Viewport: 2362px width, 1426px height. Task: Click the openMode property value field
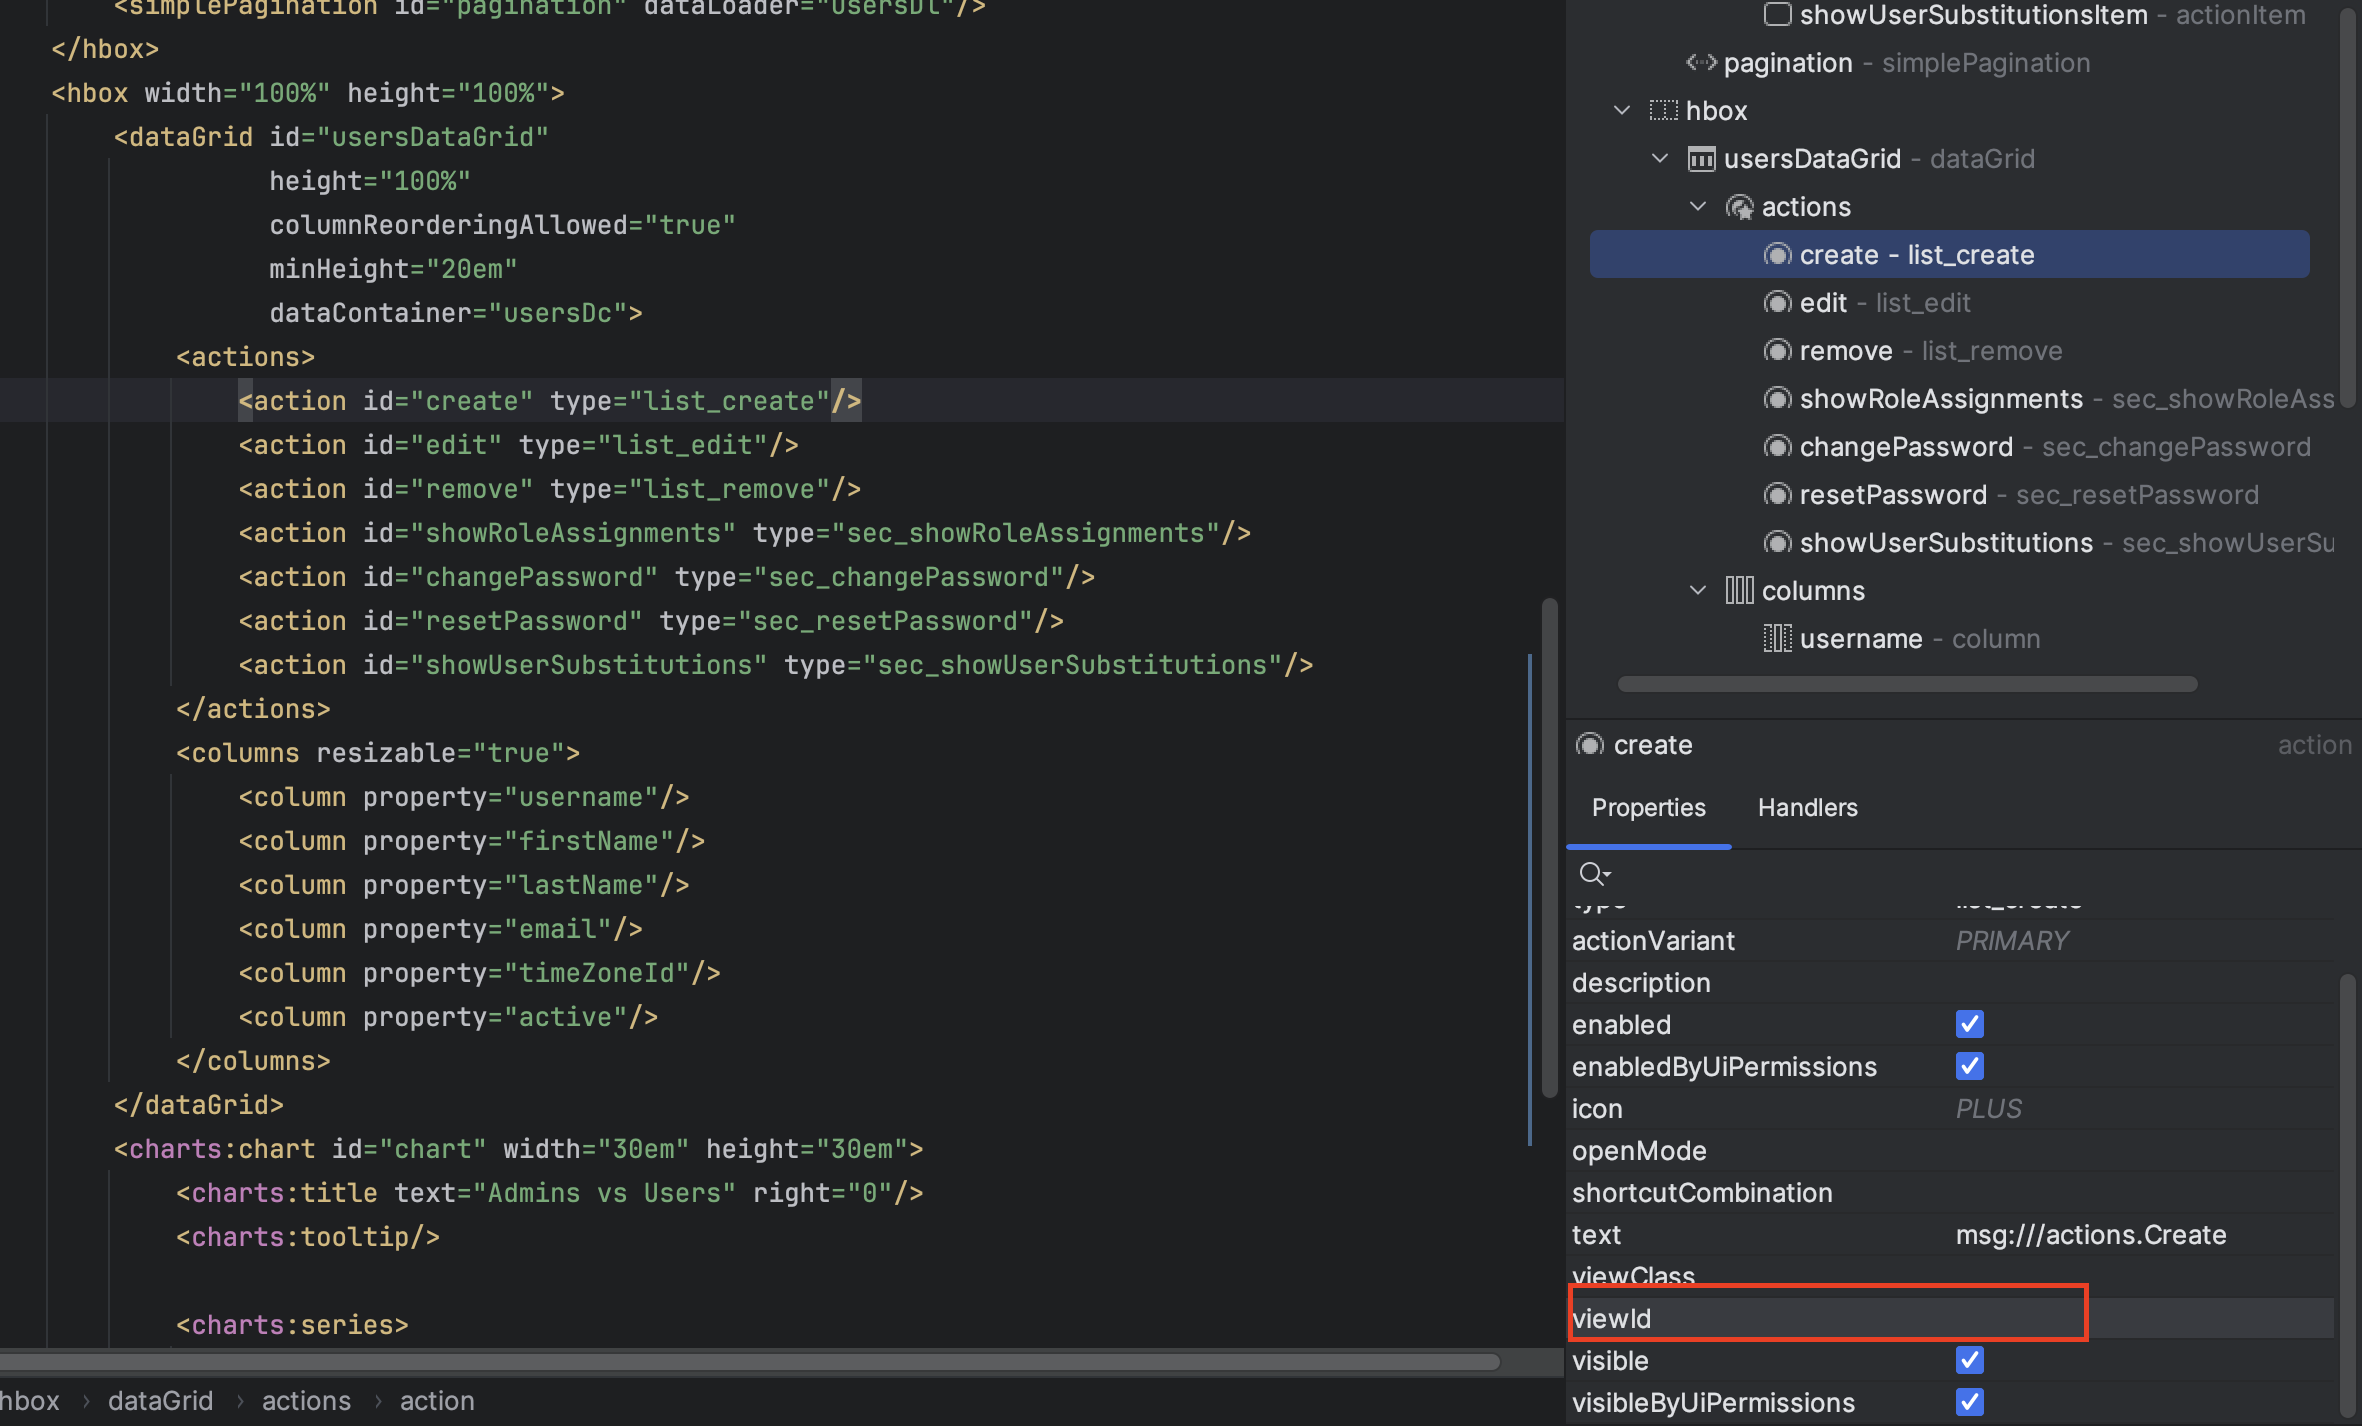[x=2140, y=1150]
